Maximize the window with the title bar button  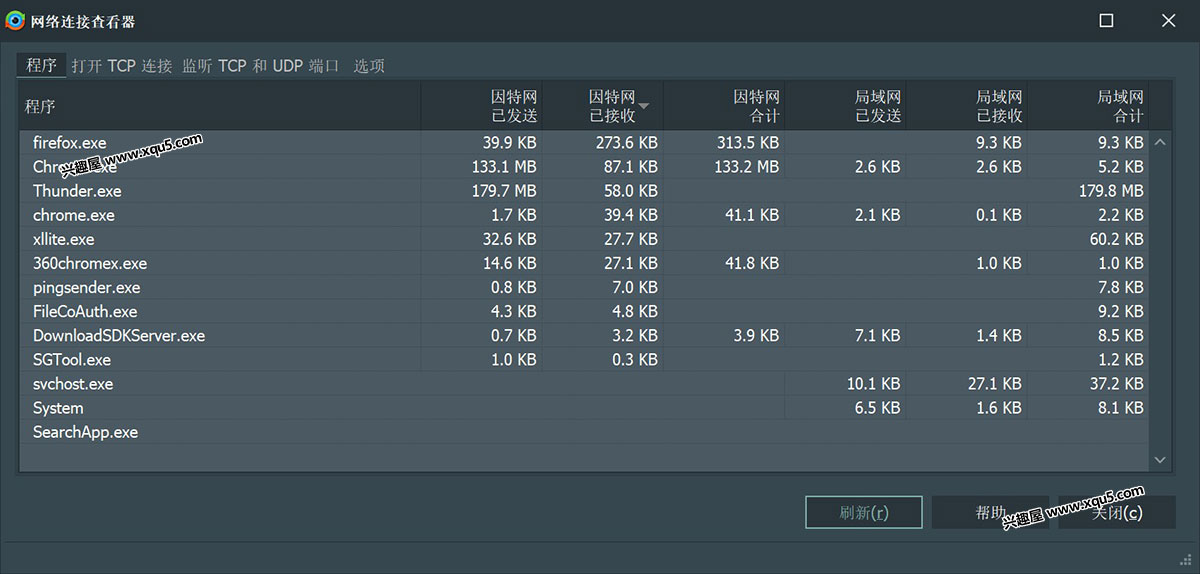1106,20
